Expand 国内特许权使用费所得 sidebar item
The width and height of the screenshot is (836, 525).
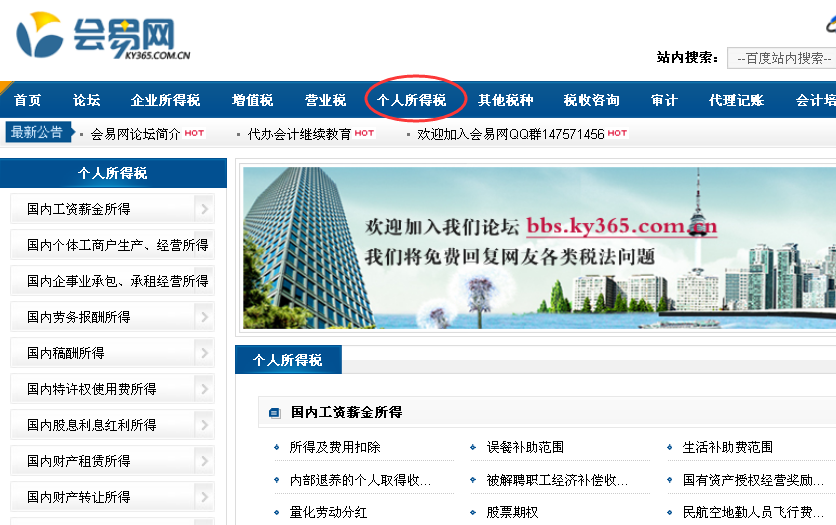tap(204, 389)
